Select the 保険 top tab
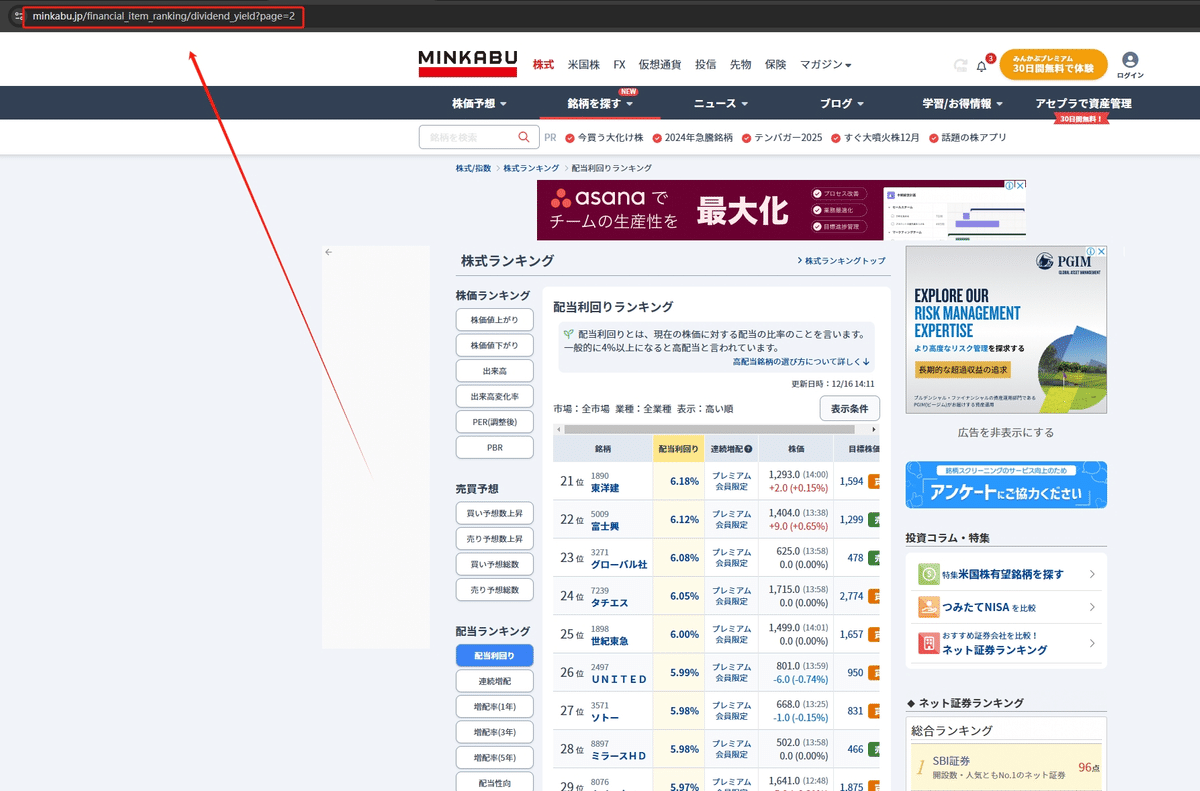 [x=775, y=64]
